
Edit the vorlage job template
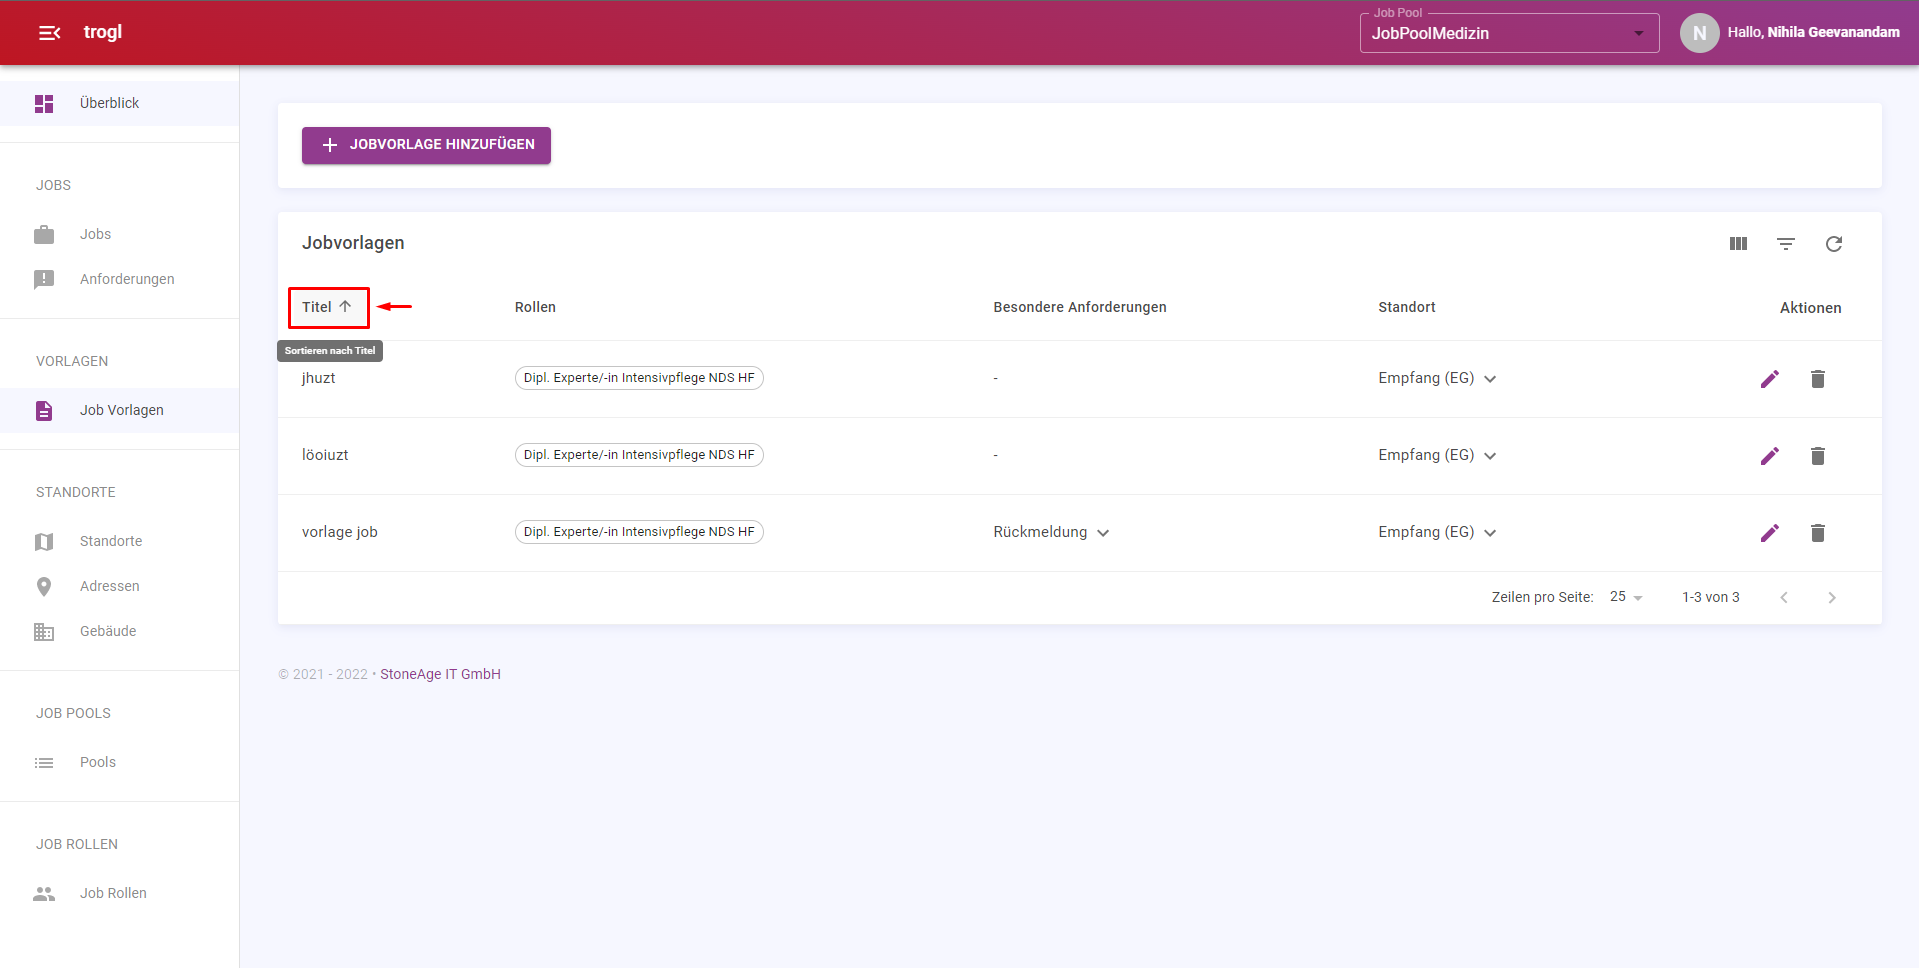pos(1770,533)
